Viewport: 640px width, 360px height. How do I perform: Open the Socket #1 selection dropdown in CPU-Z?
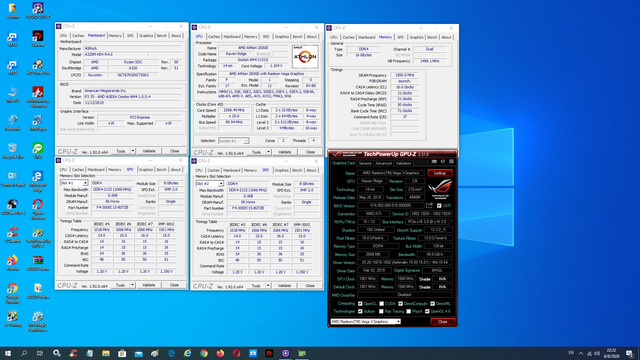(233, 141)
